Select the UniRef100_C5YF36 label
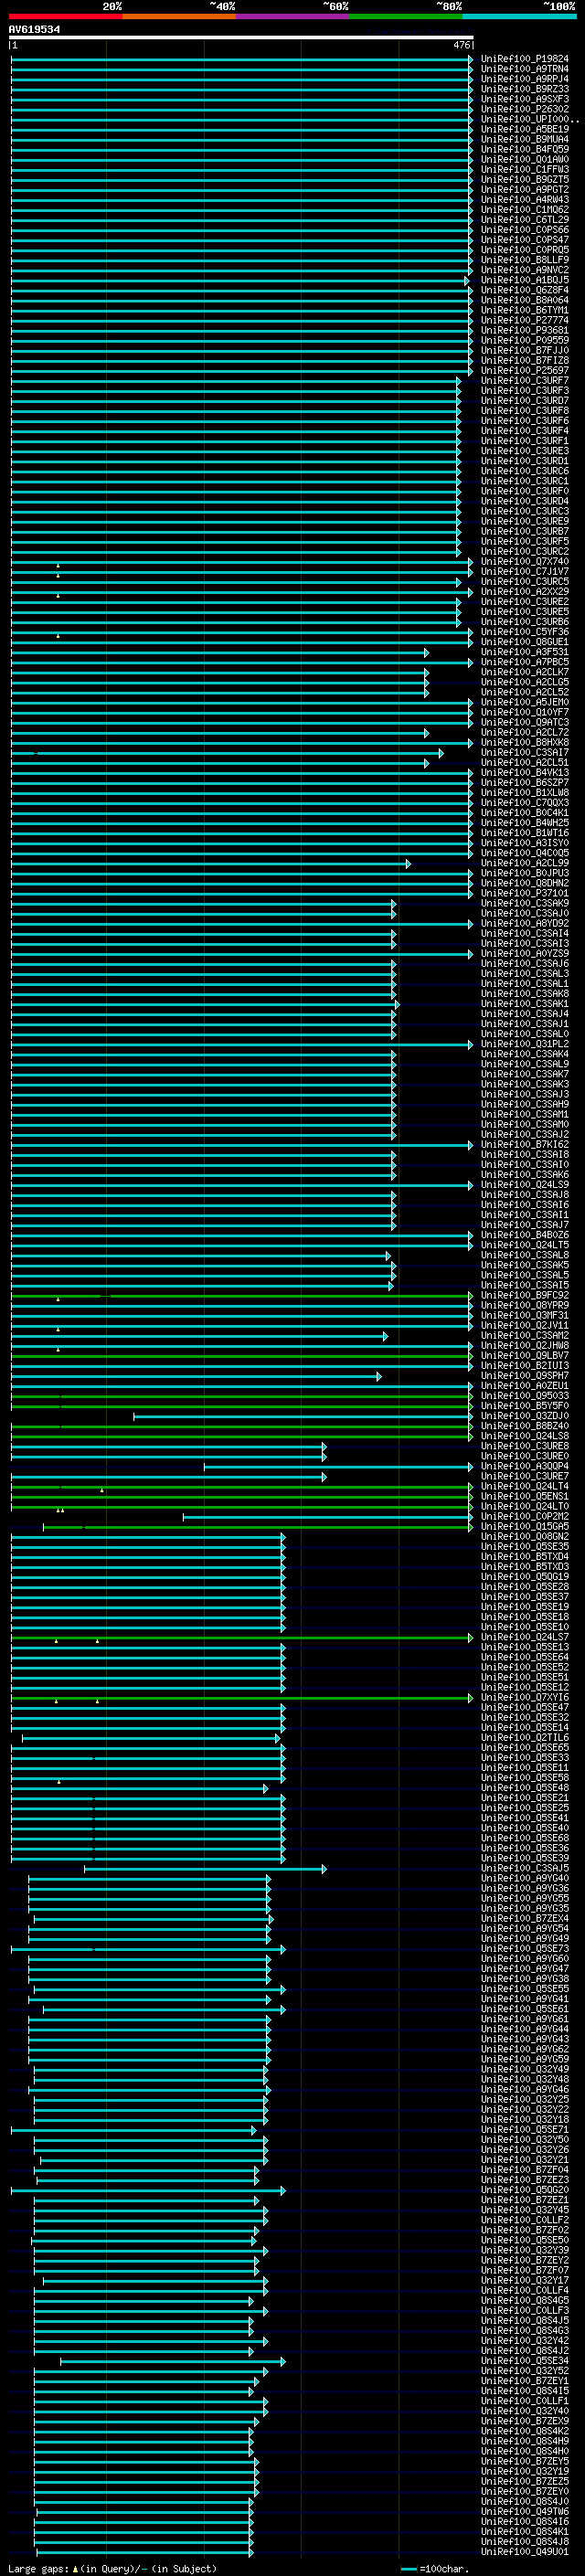 (x=524, y=631)
